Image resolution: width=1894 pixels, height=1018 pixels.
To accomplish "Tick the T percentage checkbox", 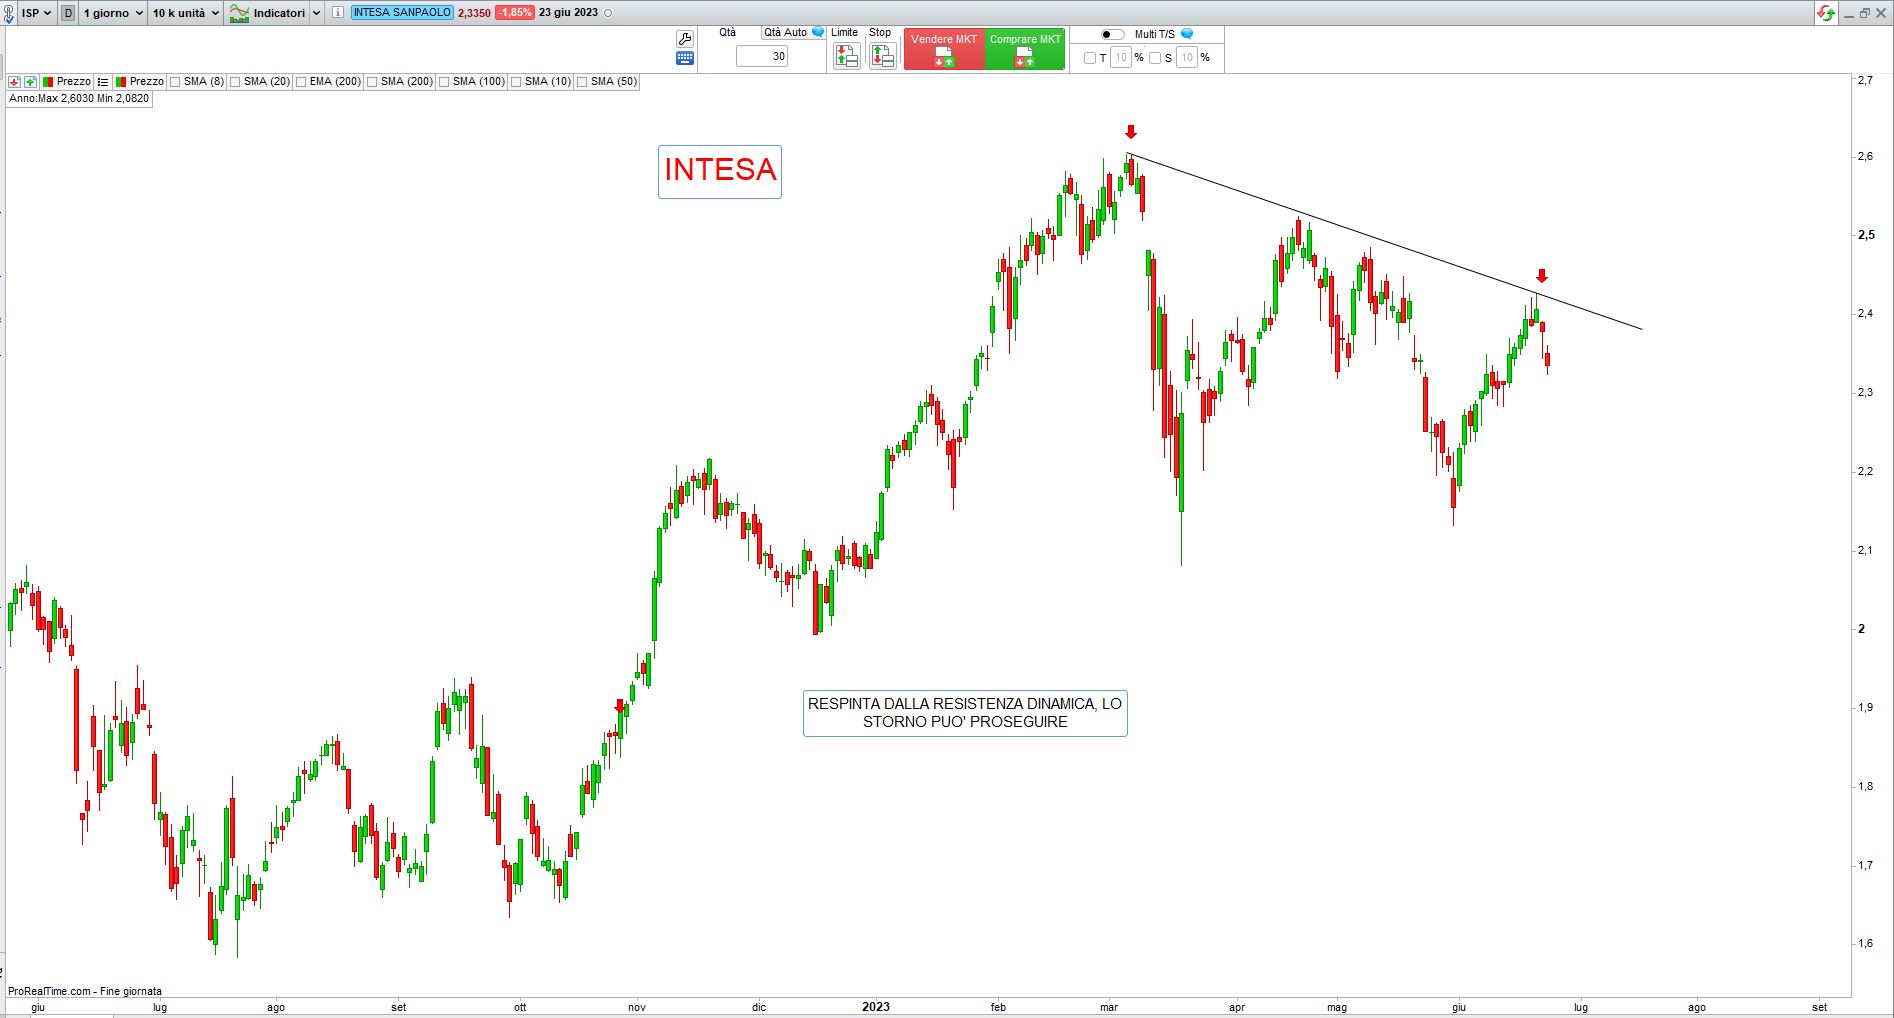I will [x=1090, y=58].
